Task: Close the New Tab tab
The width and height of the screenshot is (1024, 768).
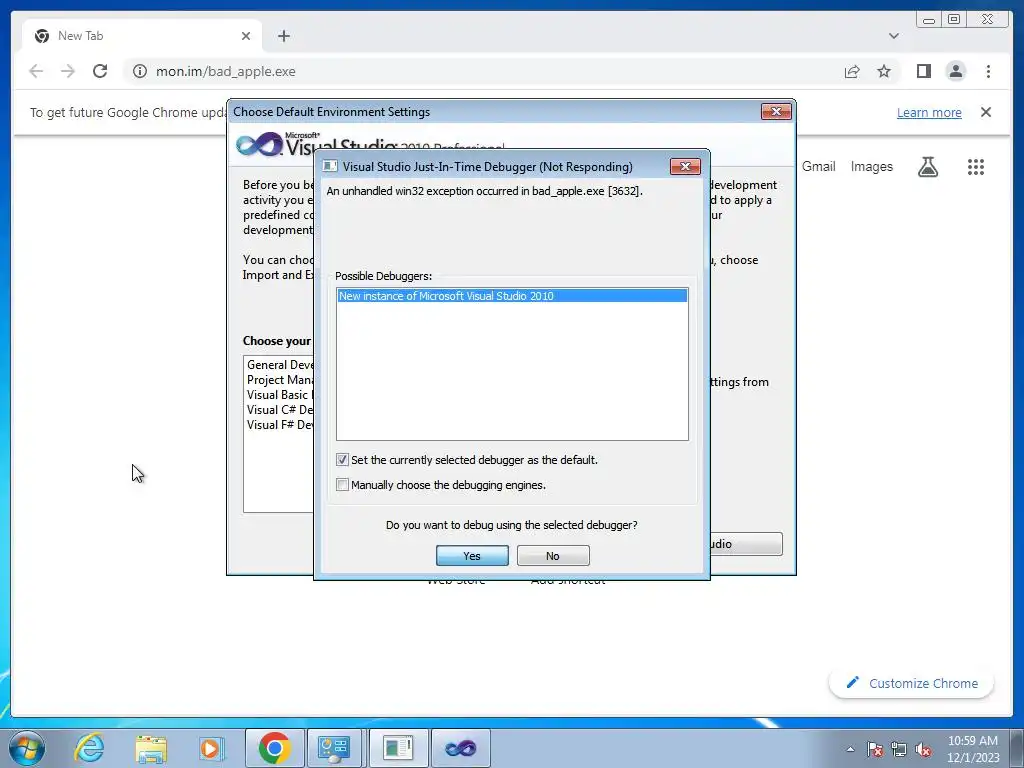Action: (x=246, y=36)
